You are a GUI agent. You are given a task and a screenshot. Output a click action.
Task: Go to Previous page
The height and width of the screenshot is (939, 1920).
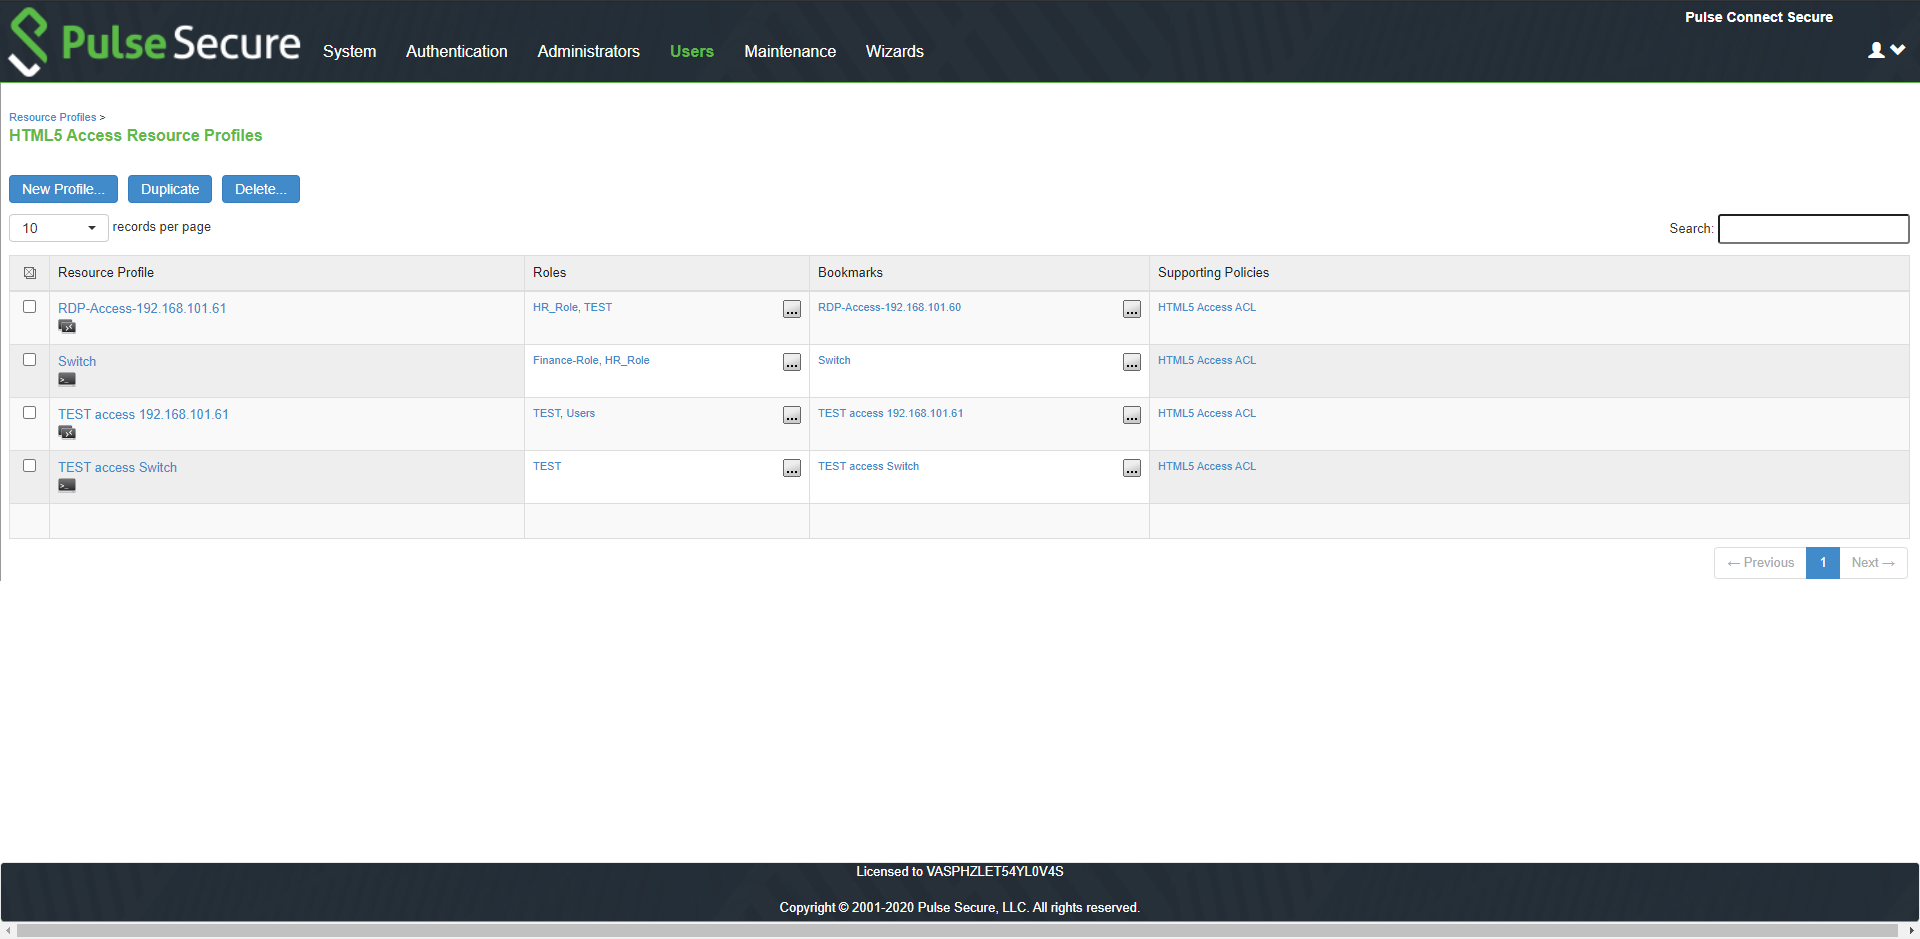(x=1760, y=563)
